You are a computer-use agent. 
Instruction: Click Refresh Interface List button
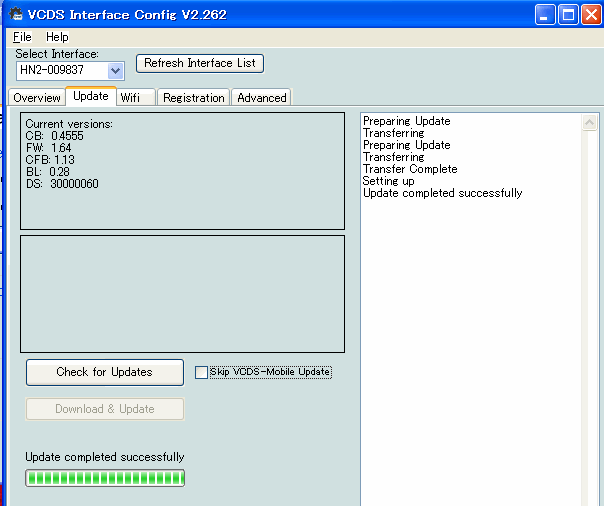[x=200, y=63]
